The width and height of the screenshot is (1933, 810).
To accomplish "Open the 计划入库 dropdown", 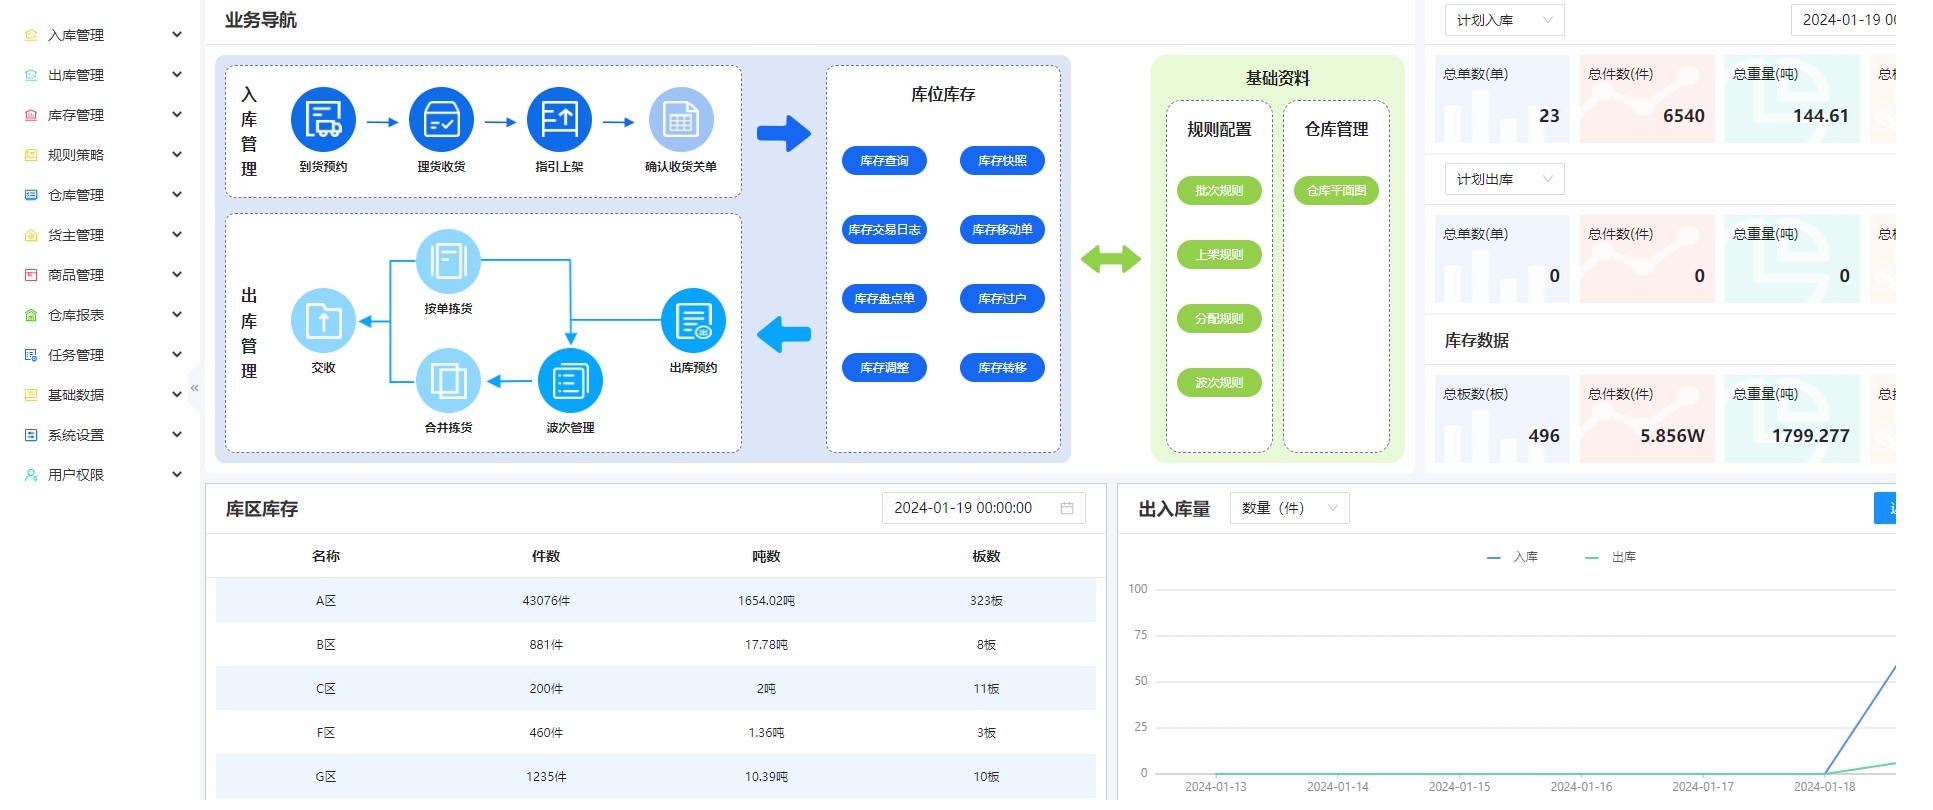I will (x=1505, y=20).
